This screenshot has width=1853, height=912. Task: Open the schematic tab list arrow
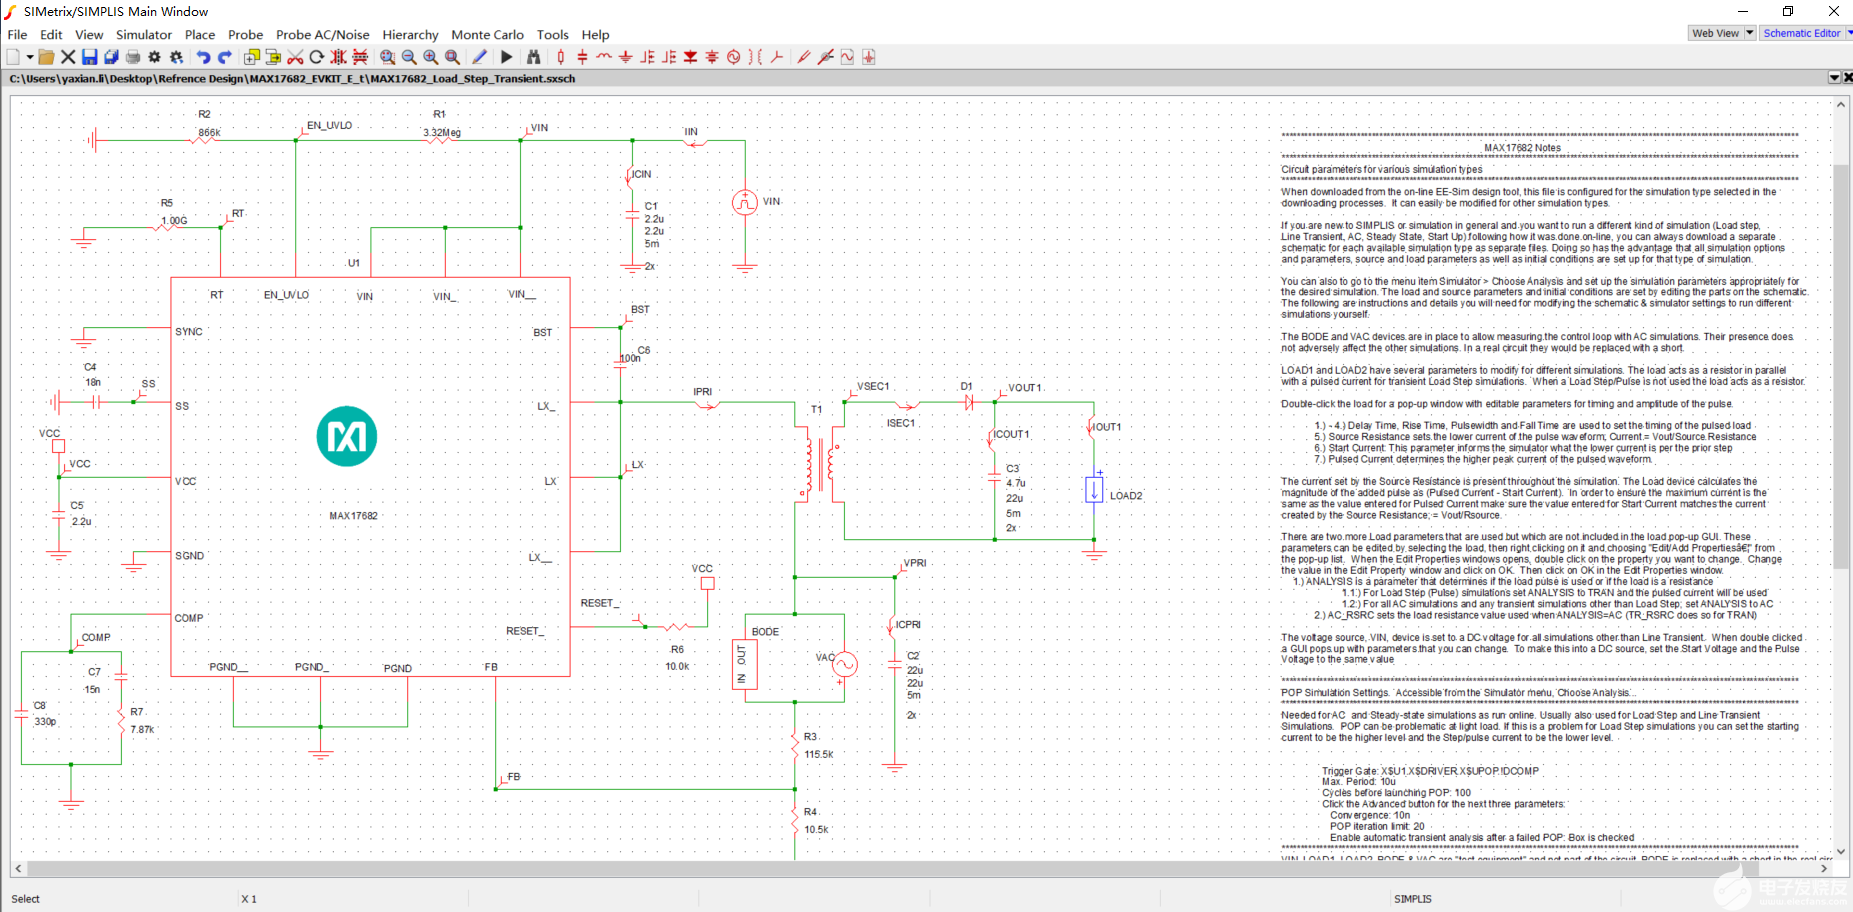pyautogui.click(x=1834, y=77)
